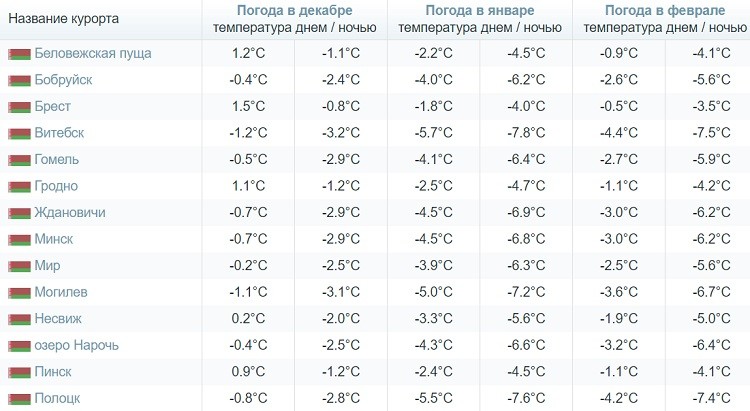This screenshot has width=750, height=411.
Task: Follow the Ждановичи resort link
Action: [x=70, y=212]
